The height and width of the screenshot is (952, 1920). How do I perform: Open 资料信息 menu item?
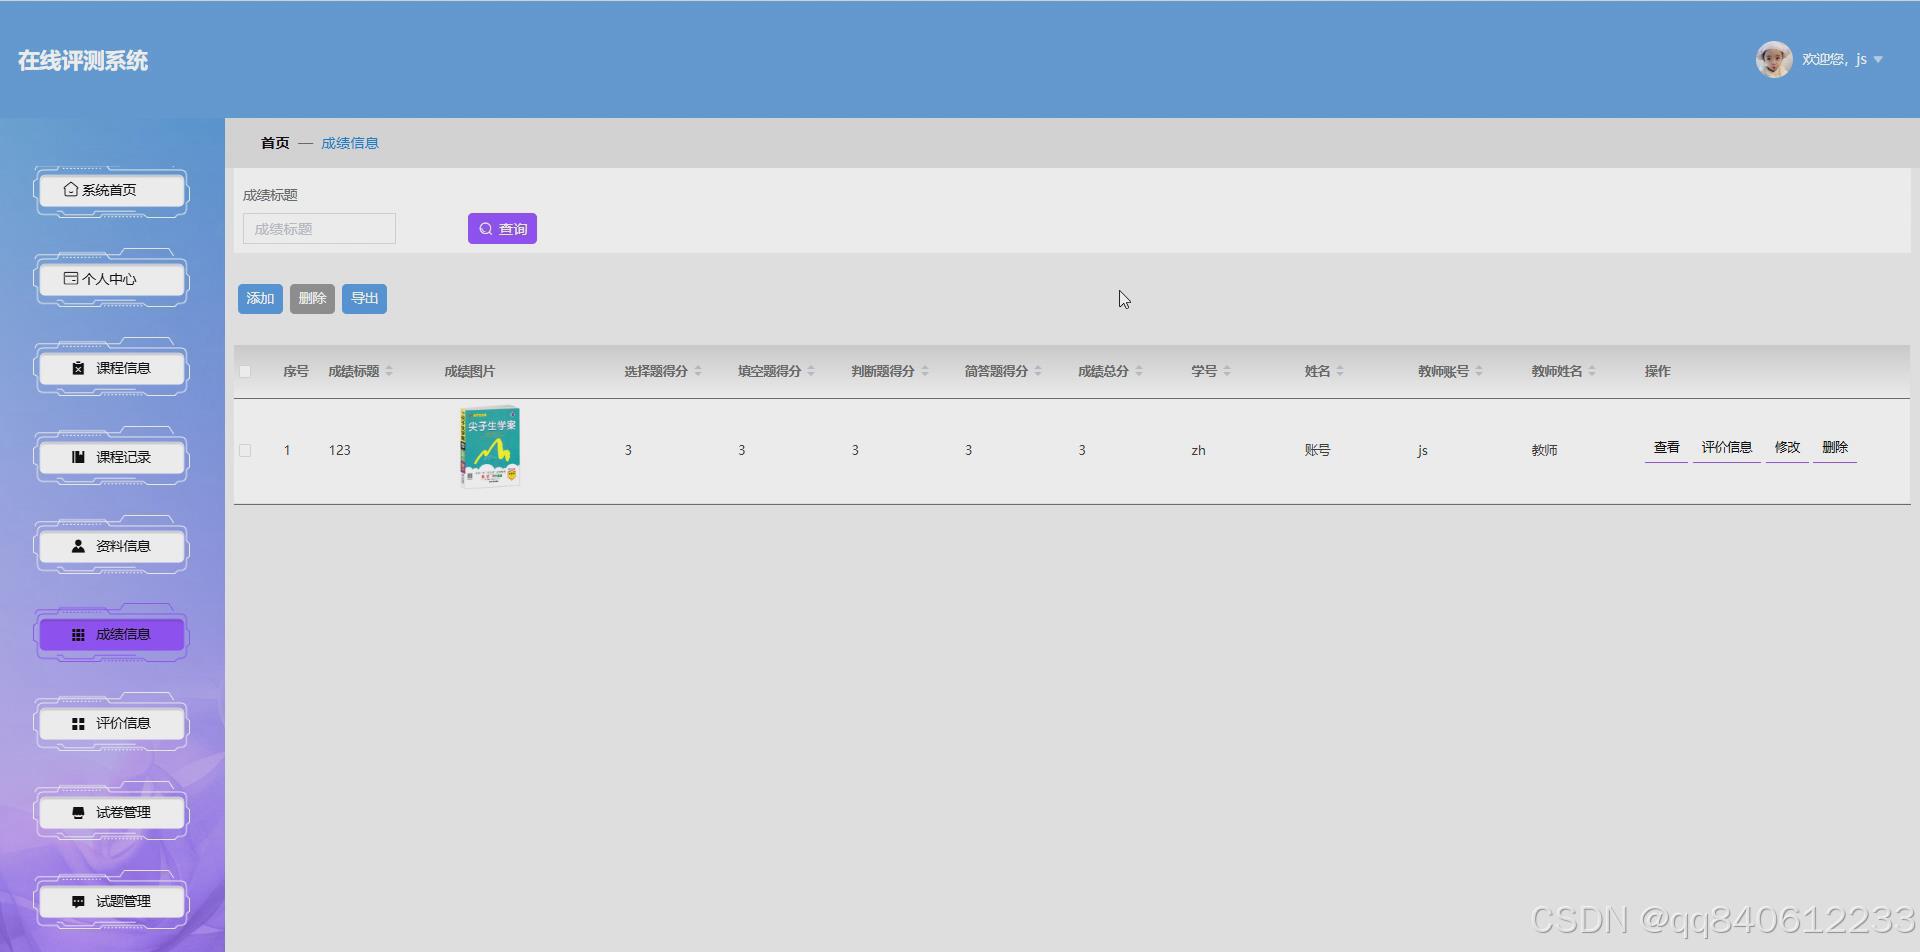pos(112,546)
